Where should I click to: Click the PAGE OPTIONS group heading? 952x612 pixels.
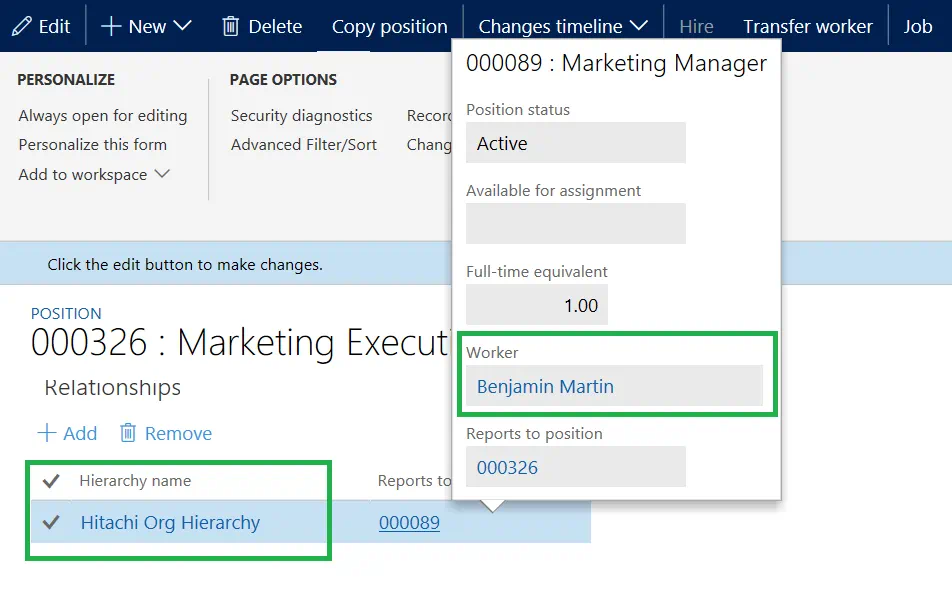(x=283, y=80)
